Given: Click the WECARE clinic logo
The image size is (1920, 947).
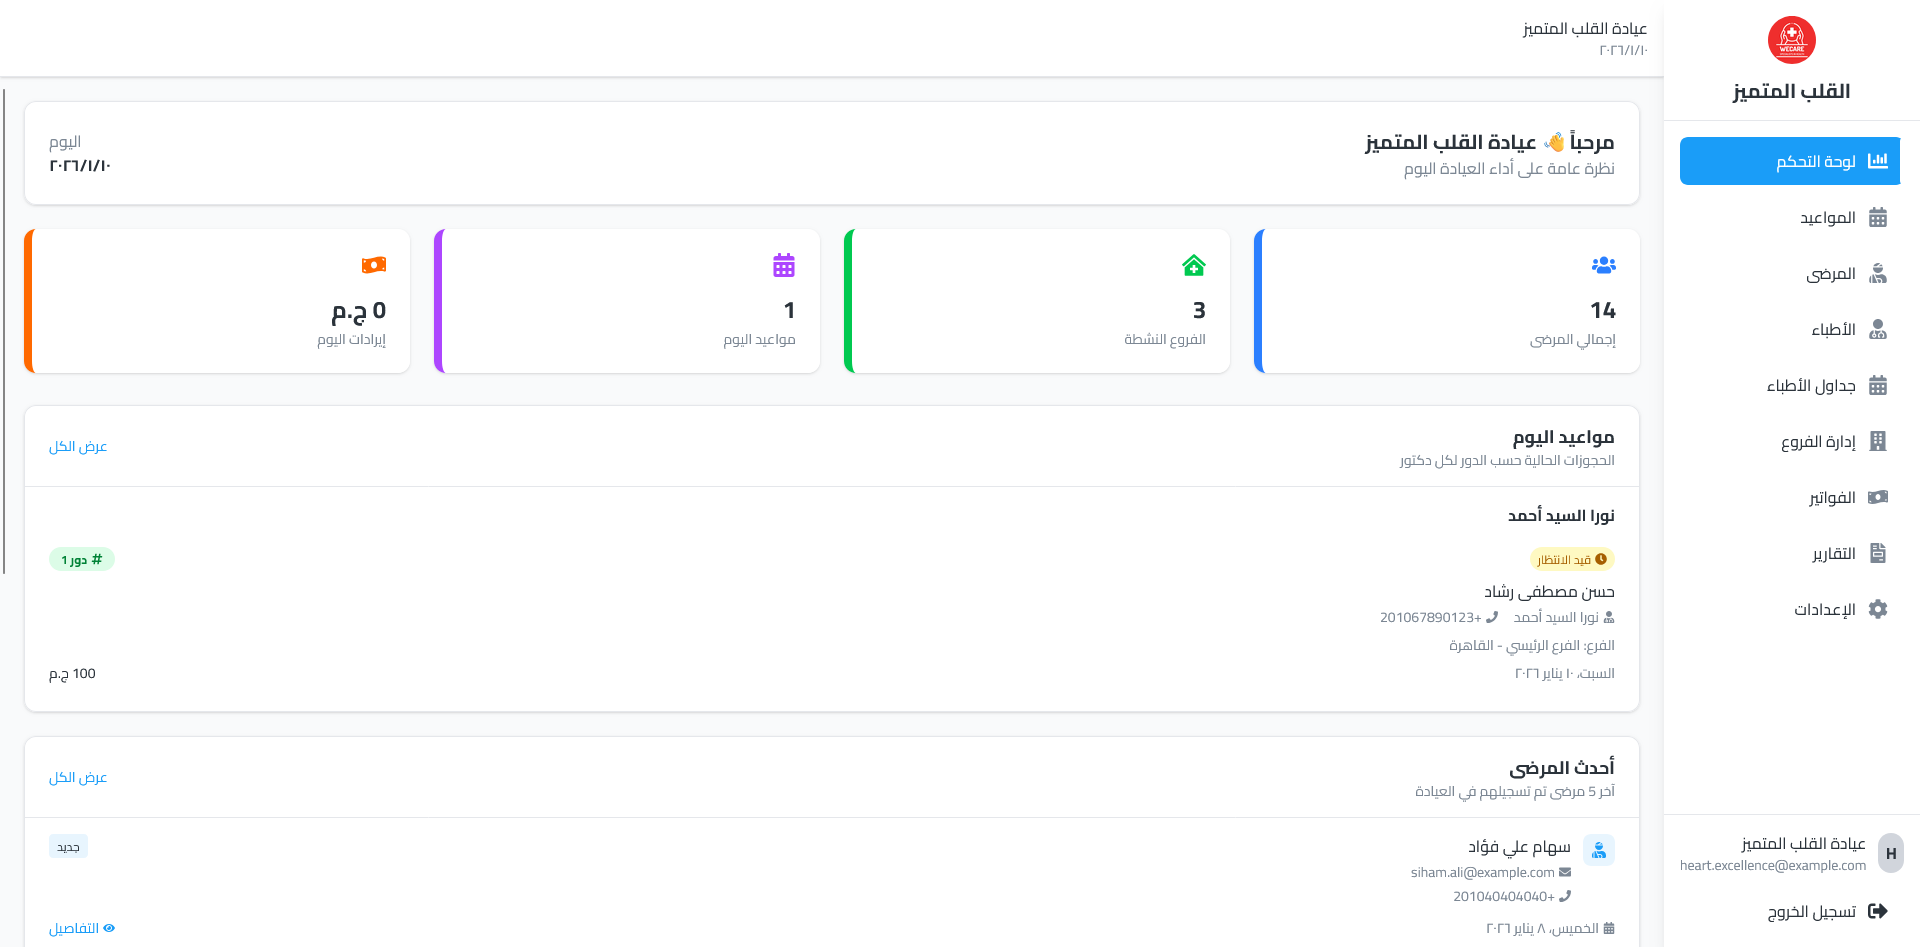Looking at the screenshot, I should [x=1790, y=40].
